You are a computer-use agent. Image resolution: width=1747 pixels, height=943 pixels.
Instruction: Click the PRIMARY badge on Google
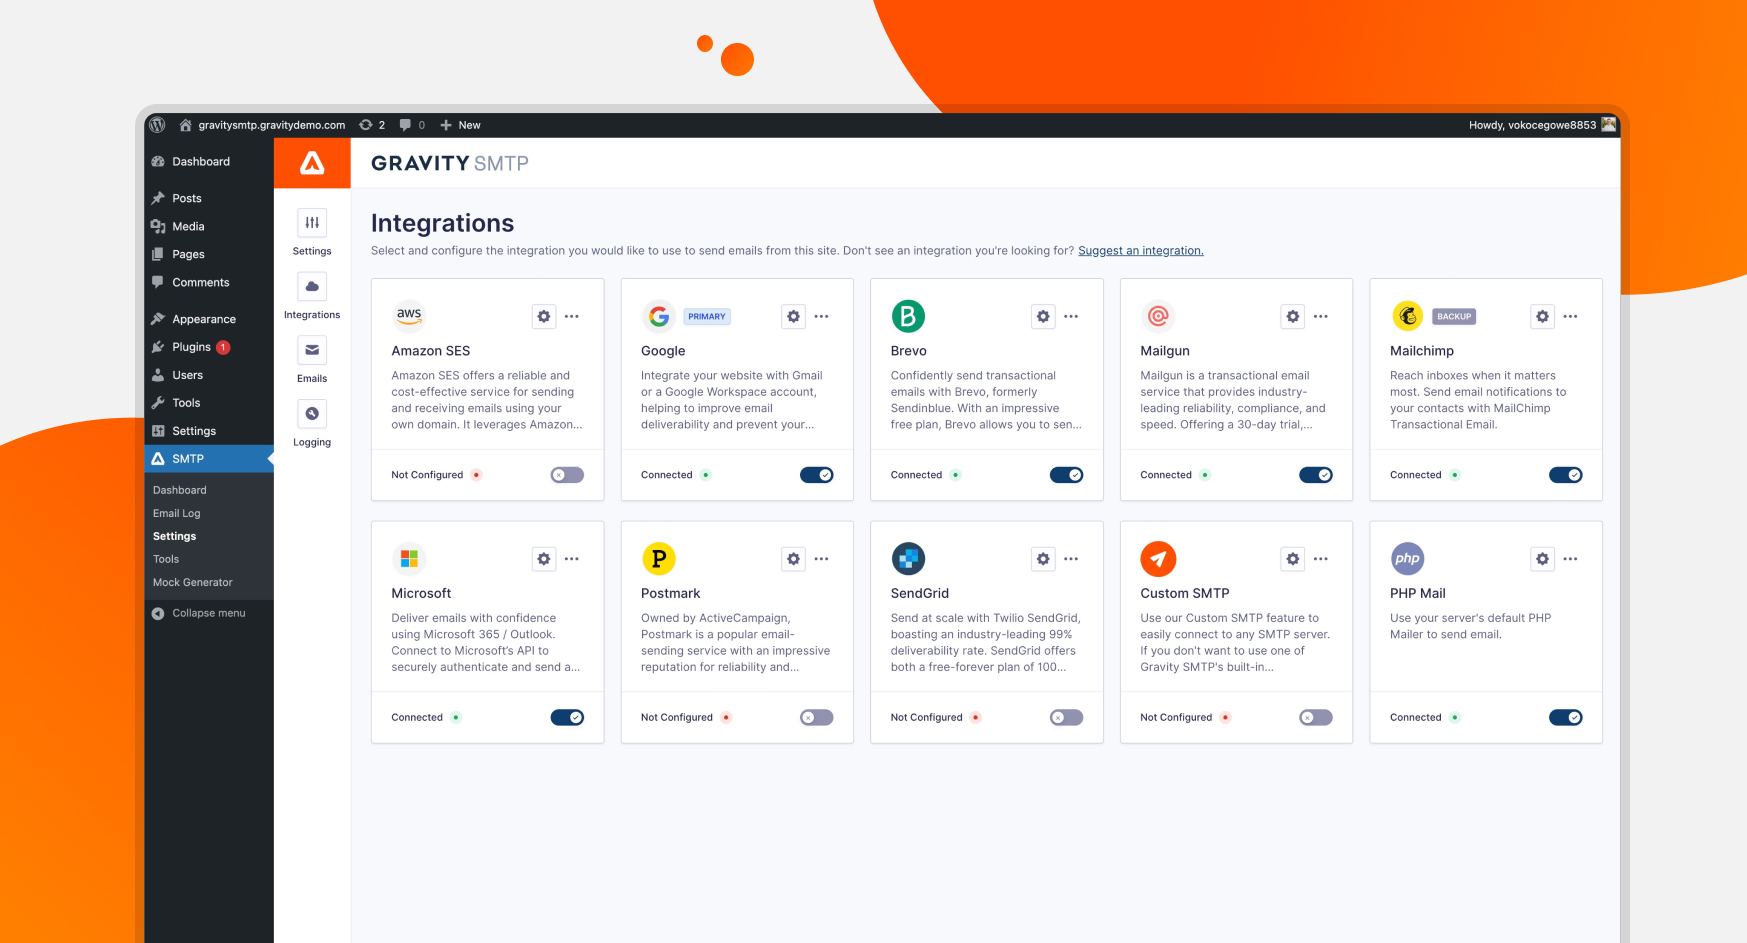point(707,316)
